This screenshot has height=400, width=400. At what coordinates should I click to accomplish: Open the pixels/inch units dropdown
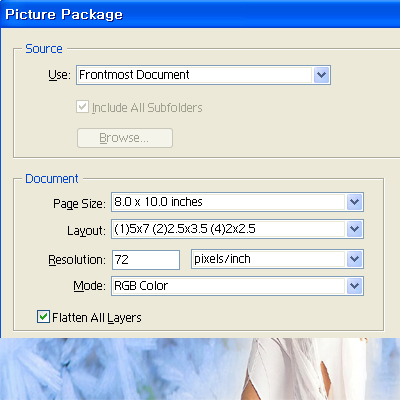pyautogui.click(x=277, y=259)
